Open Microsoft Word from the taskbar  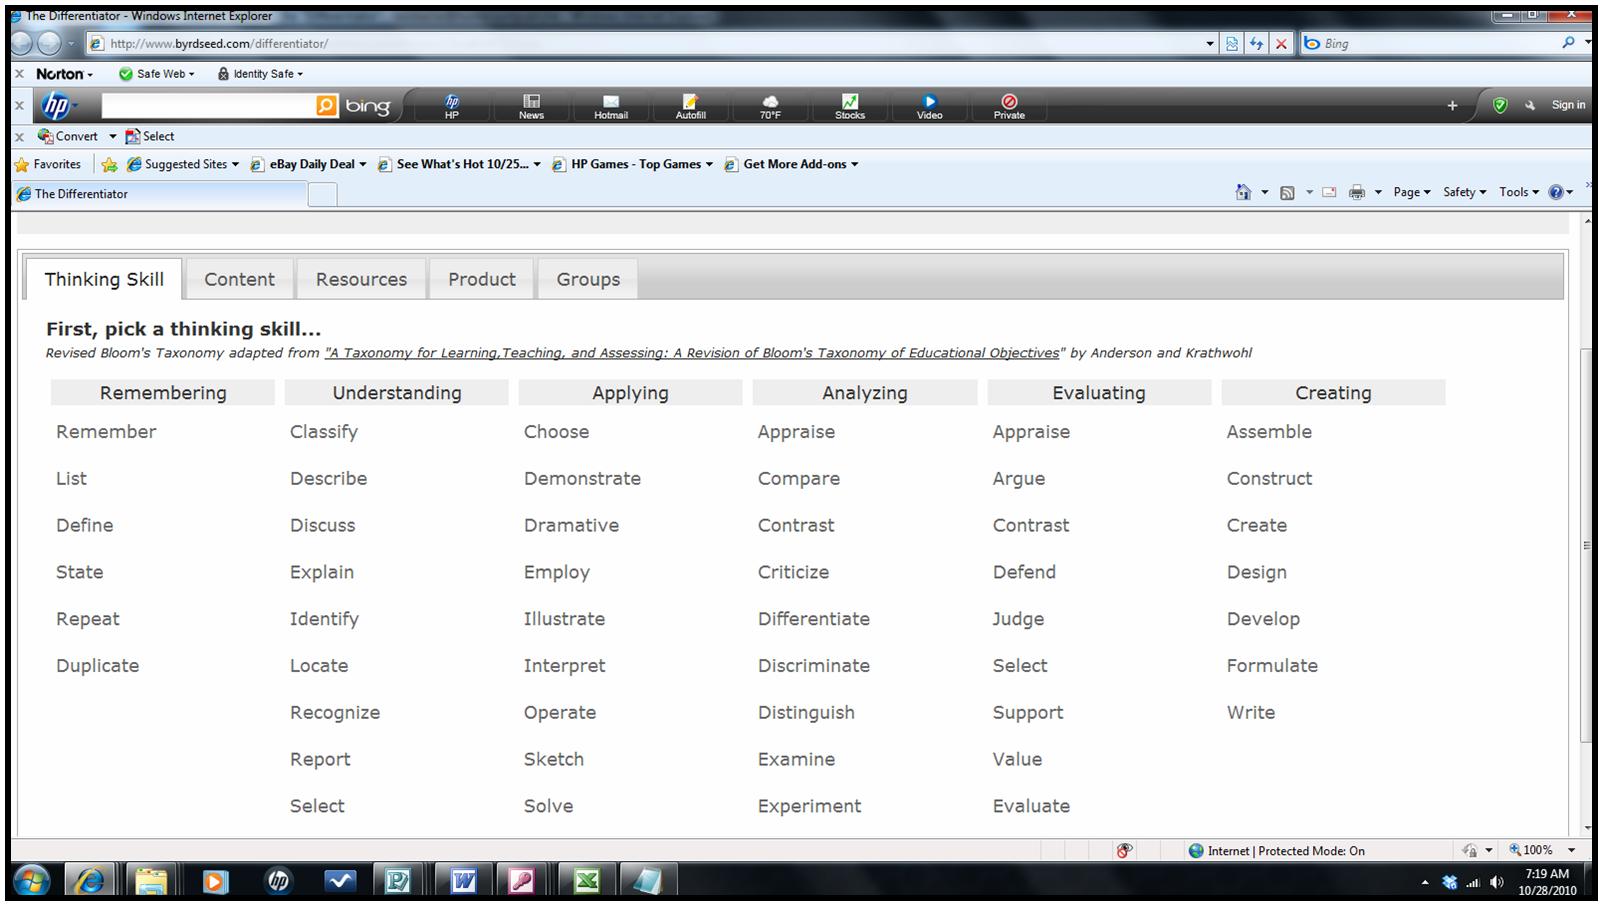coord(463,880)
